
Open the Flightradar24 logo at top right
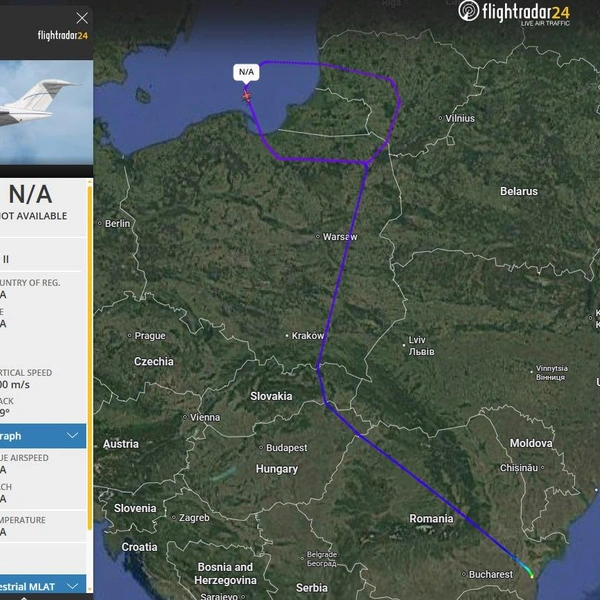click(x=514, y=13)
